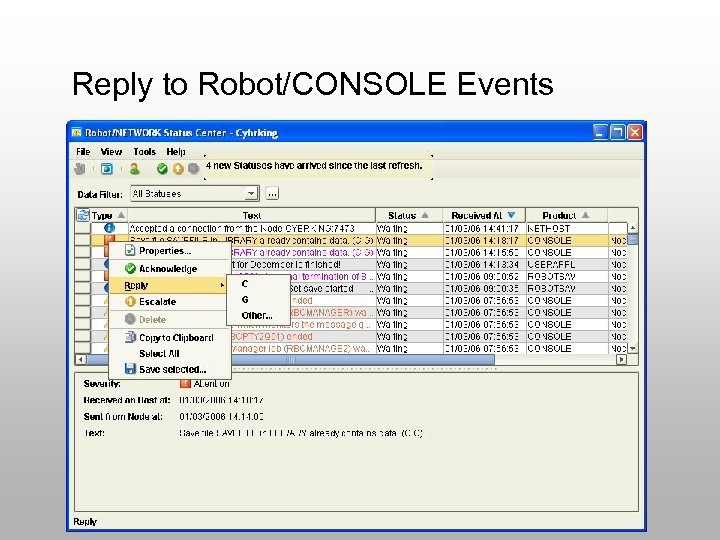Image resolution: width=720 pixels, height=540 pixels.
Task: Click the orange Escalate arrow toolbar icon
Action: coord(178,169)
